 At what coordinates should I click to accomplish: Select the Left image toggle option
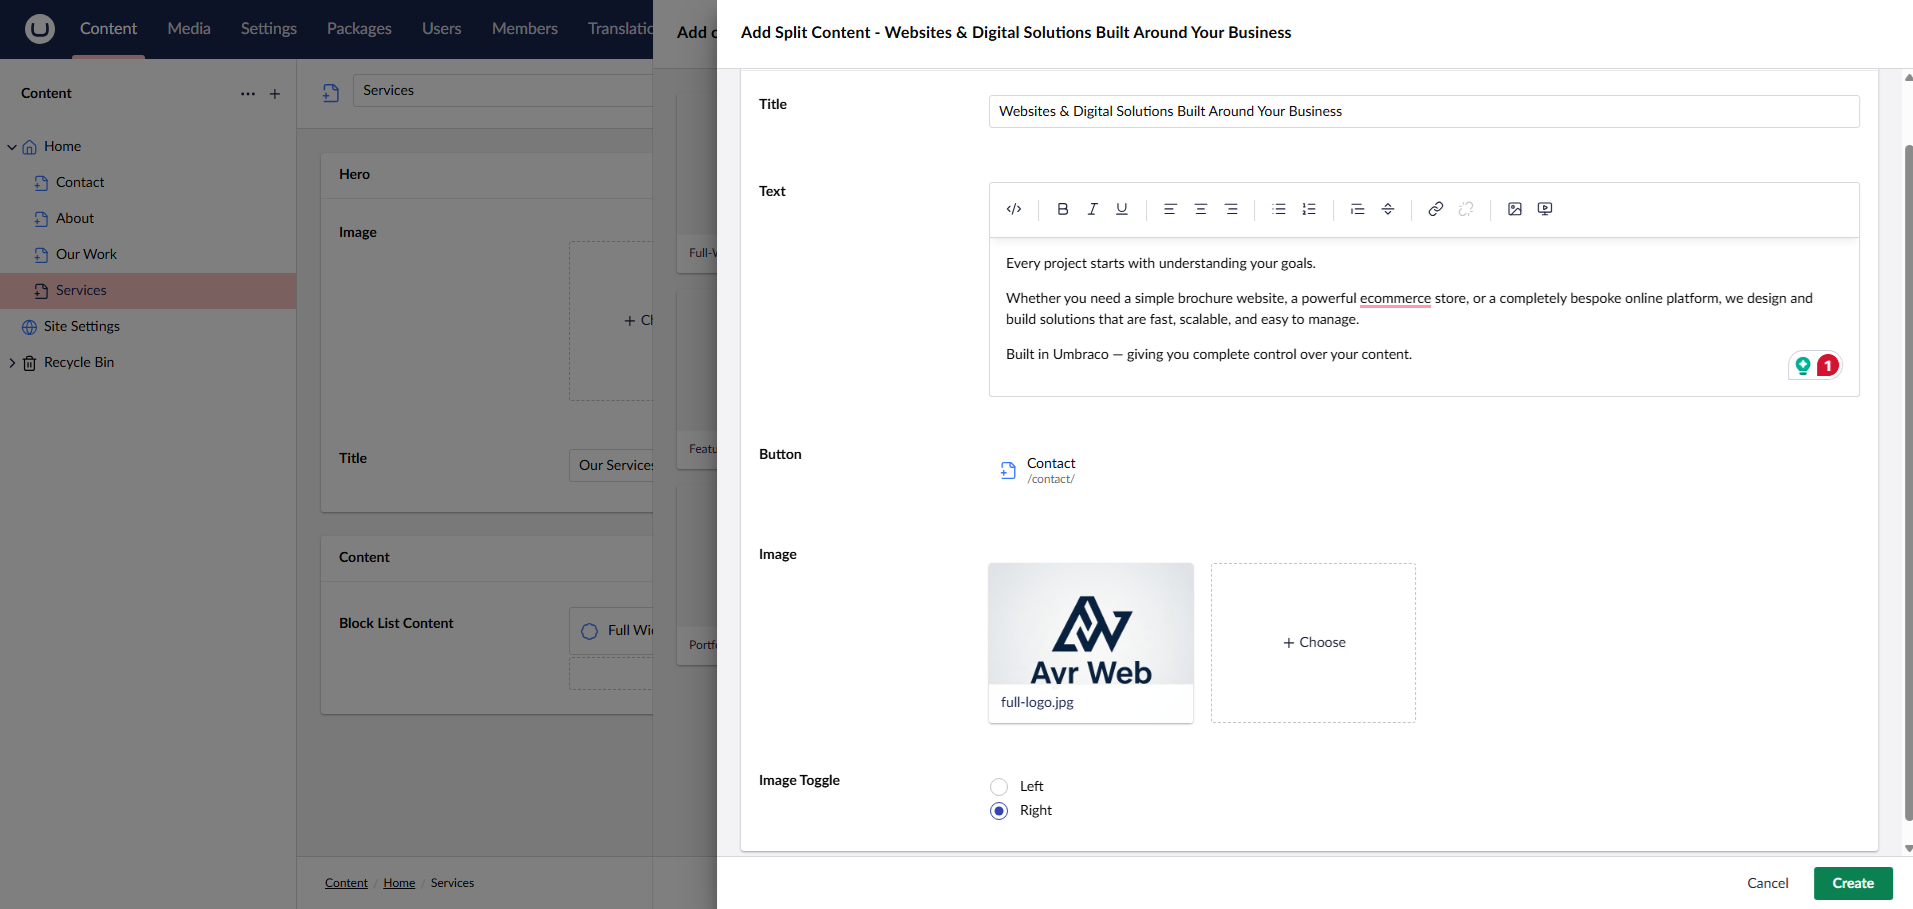coord(999,787)
